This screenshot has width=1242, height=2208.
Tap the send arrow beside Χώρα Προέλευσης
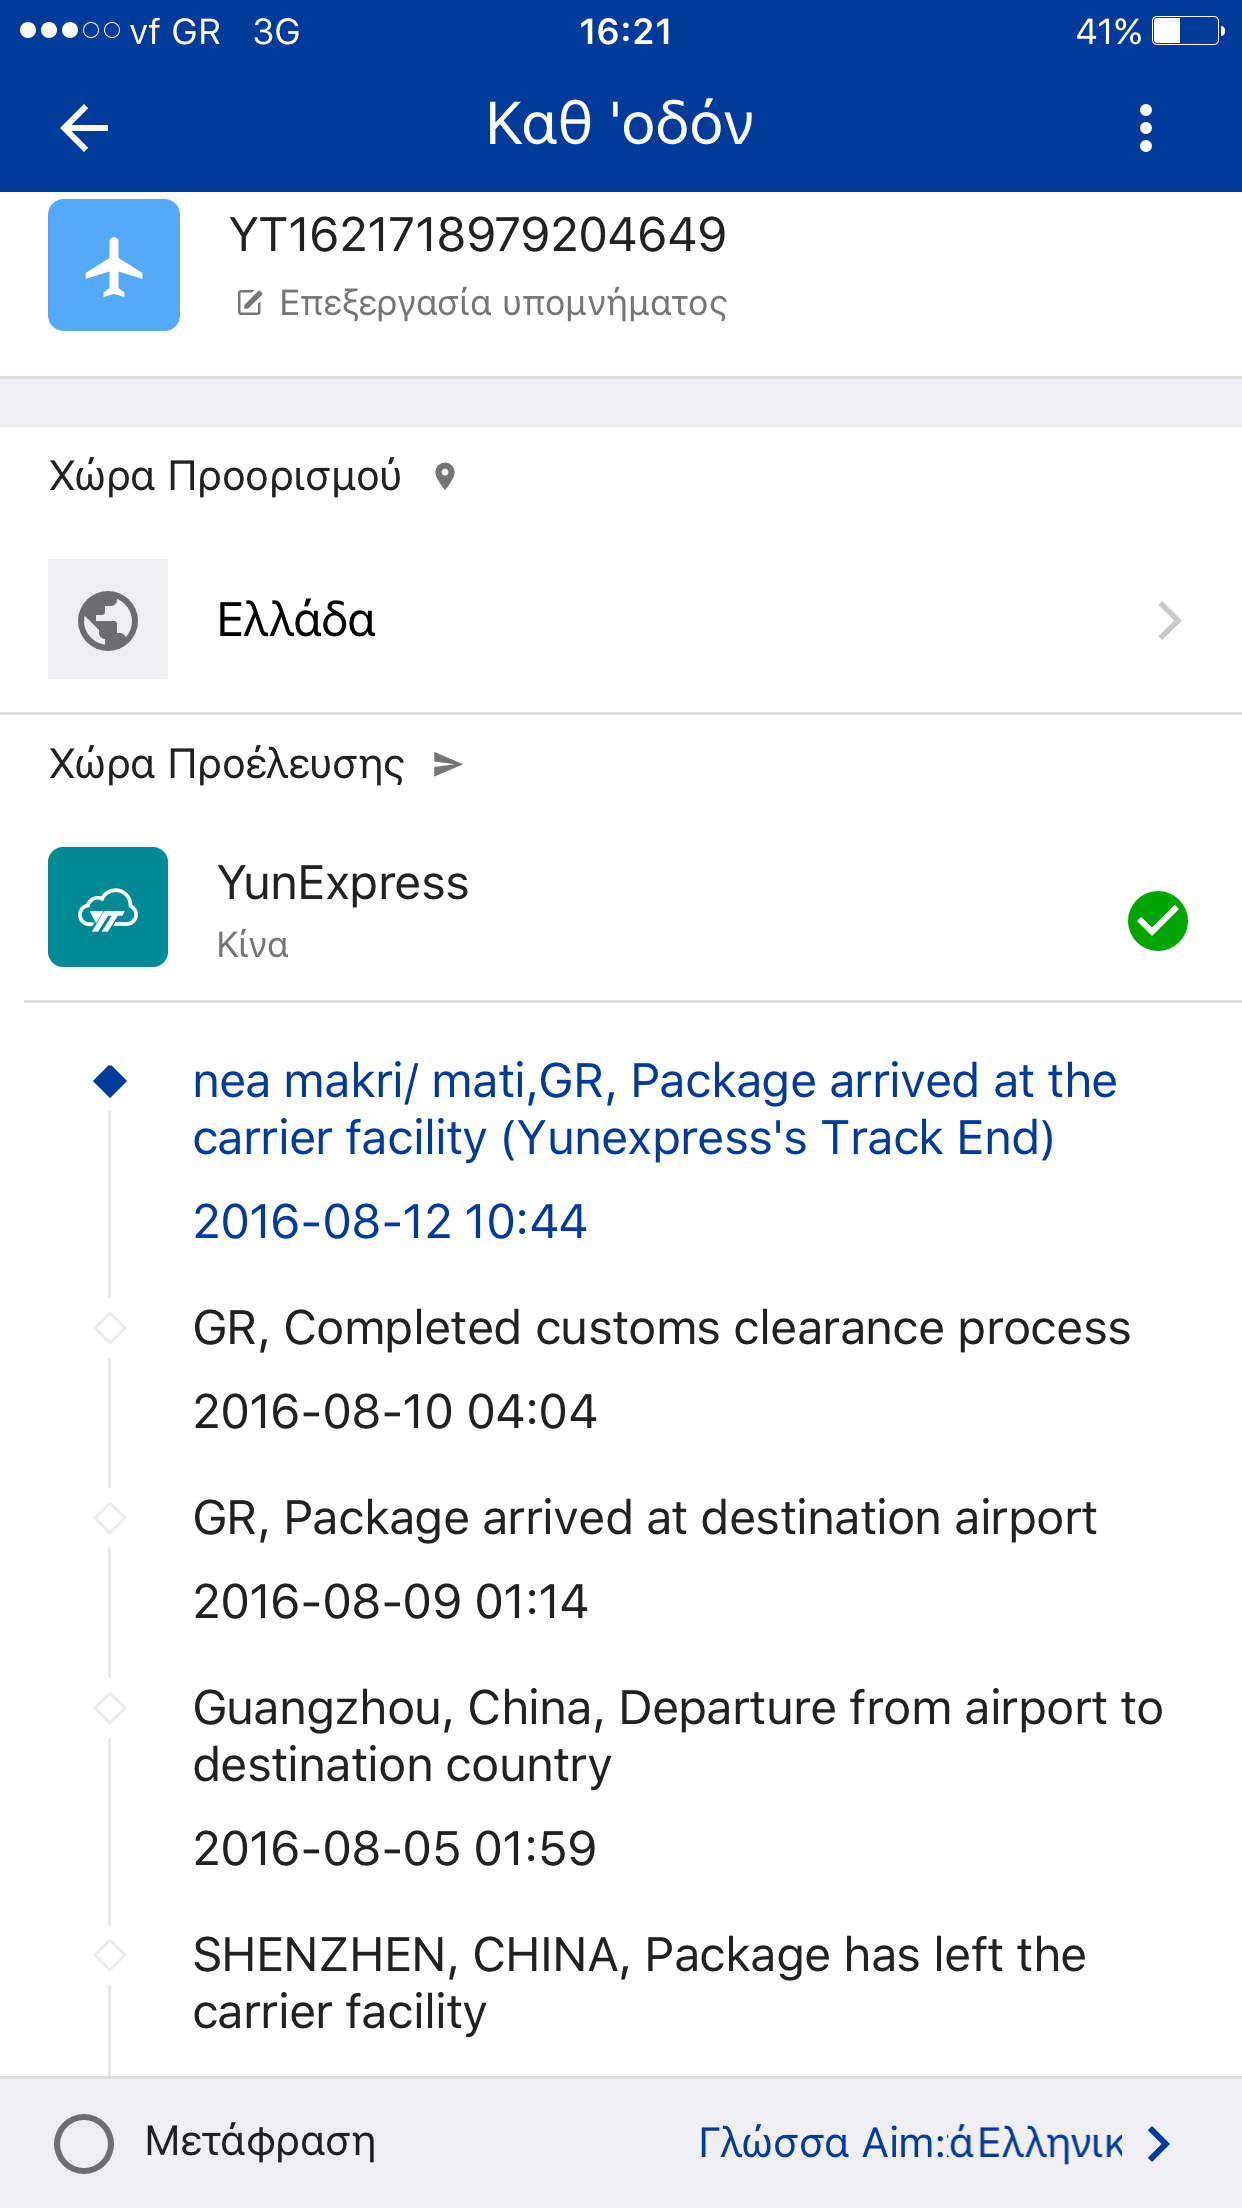[x=447, y=765]
